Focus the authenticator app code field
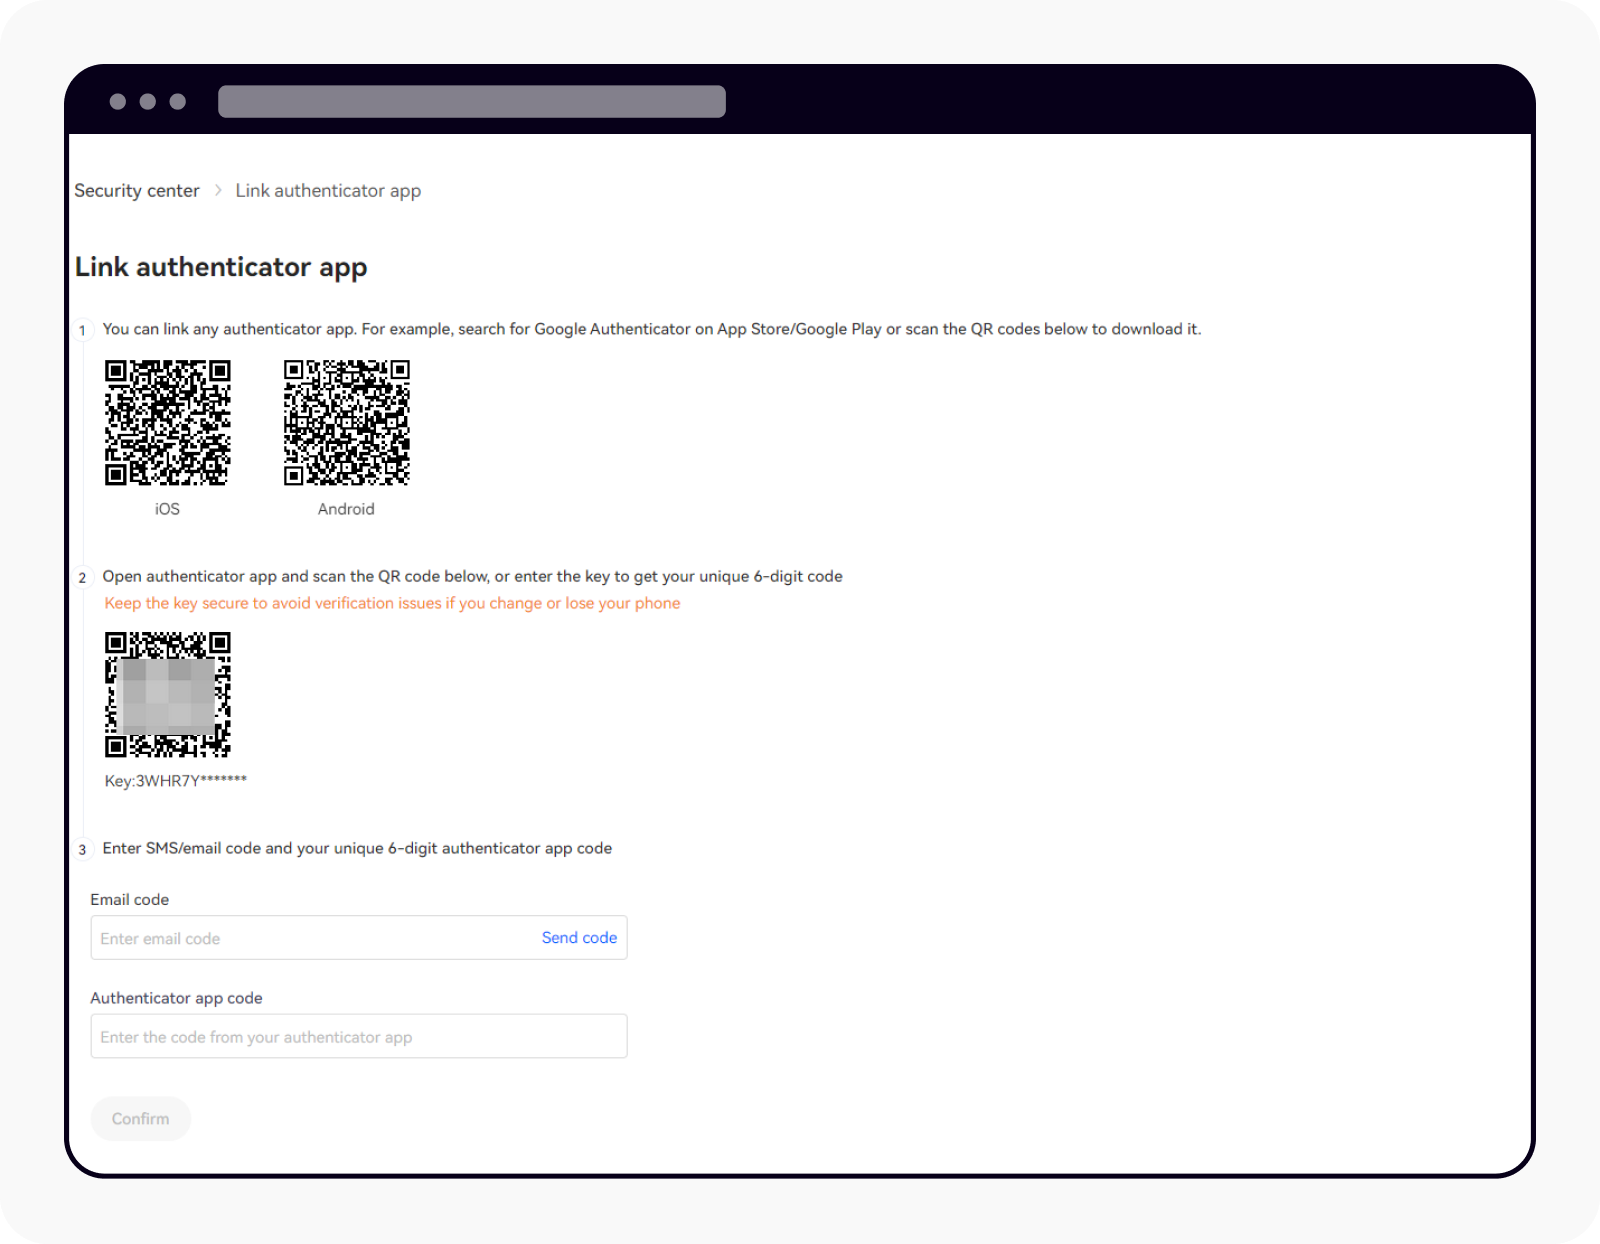This screenshot has height=1244, width=1600. [x=359, y=1036]
